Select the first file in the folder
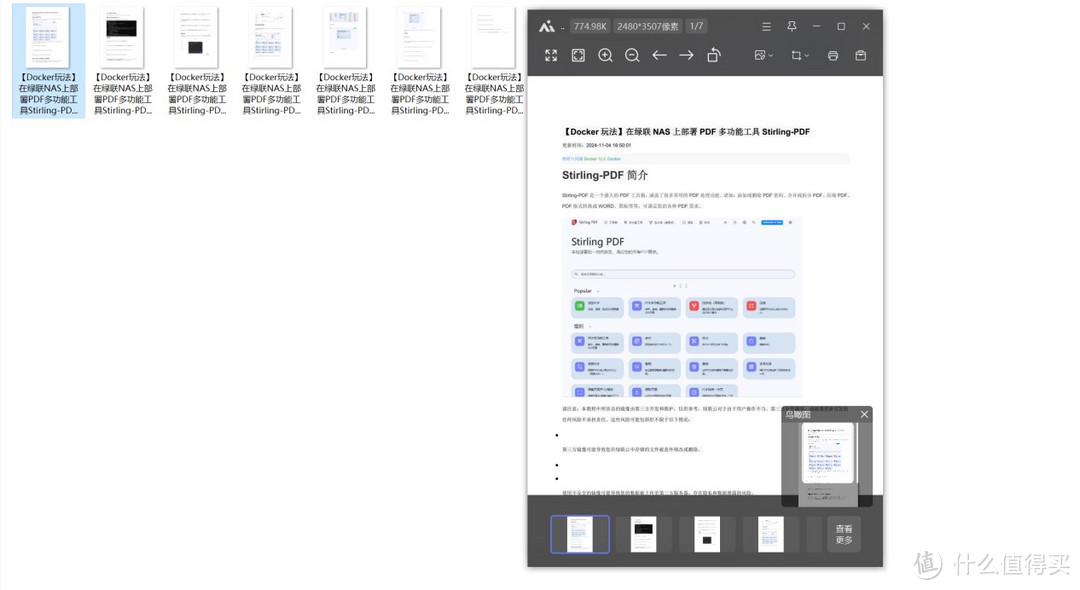 pos(48,61)
